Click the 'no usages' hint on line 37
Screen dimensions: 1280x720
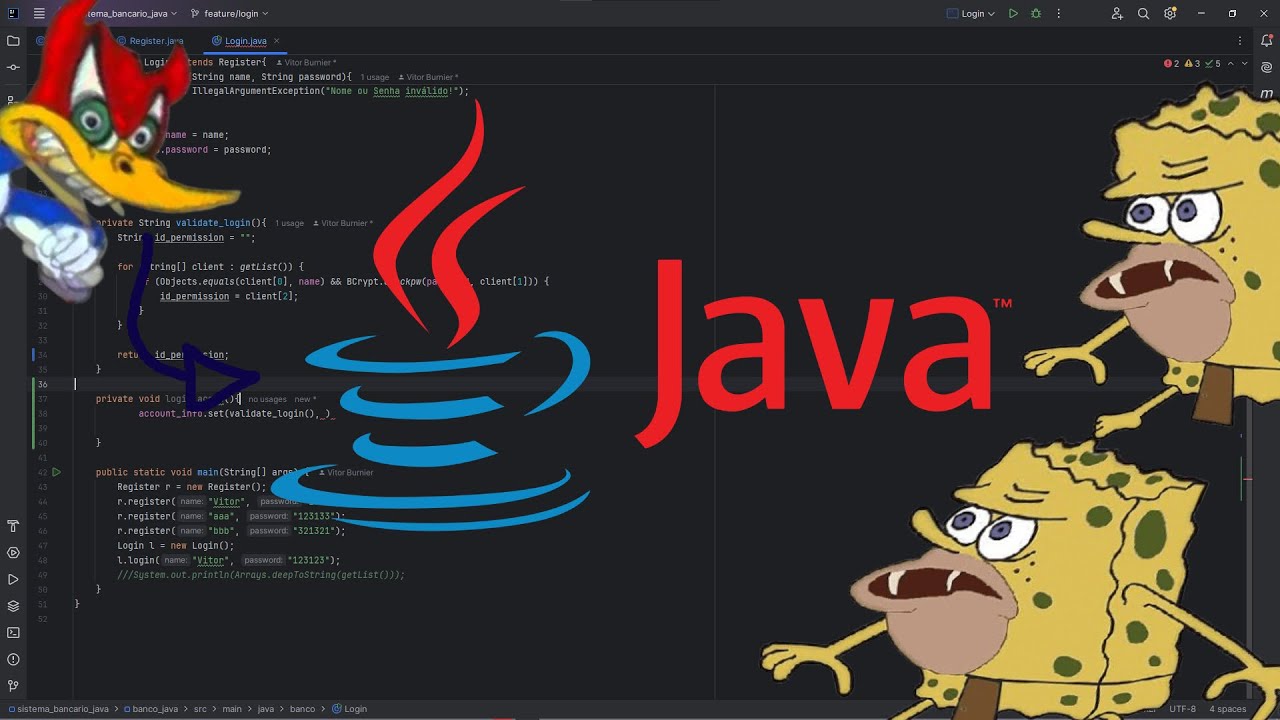267,399
